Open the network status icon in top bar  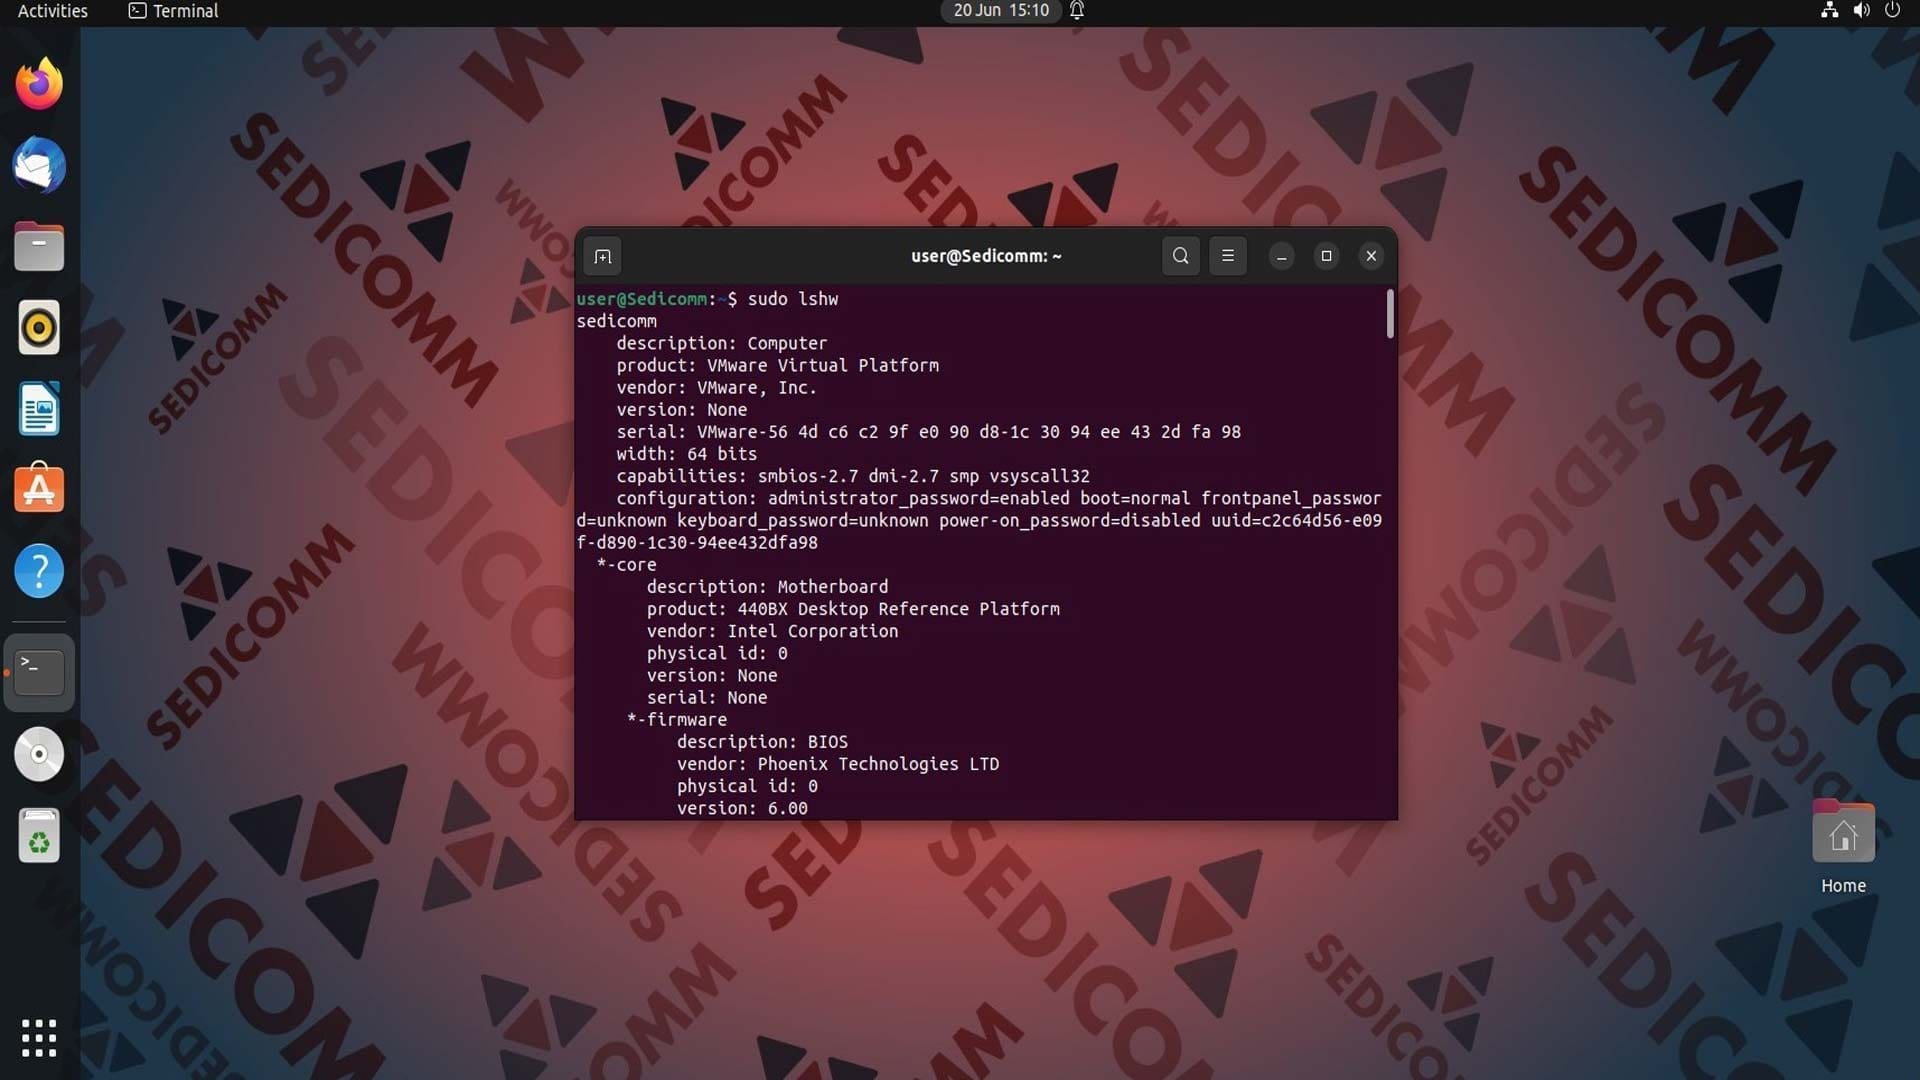click(x=1829, y=11)
